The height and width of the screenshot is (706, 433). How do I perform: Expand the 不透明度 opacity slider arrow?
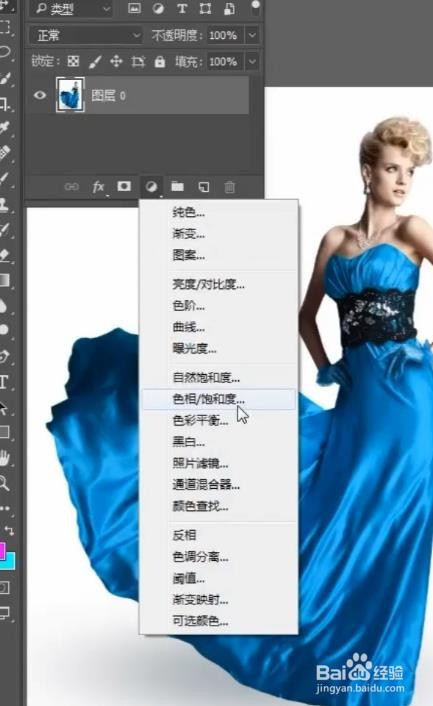252,35
